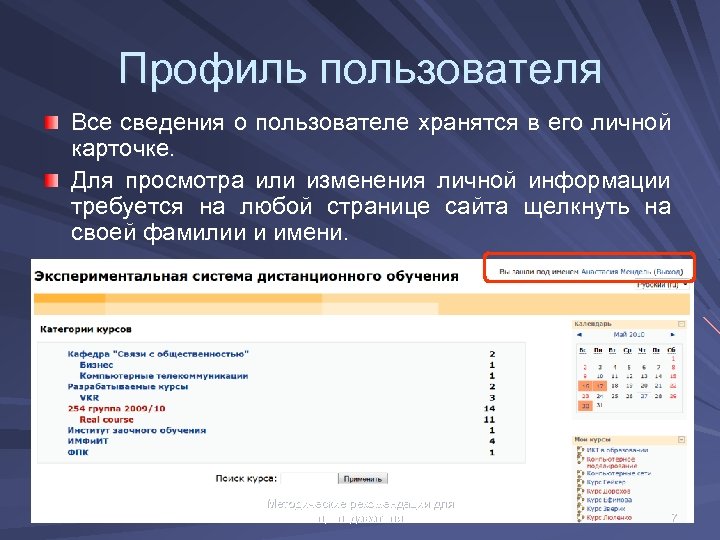Click the Поиск курса search field
720x540 pixels.
click(x=309, y=478)
